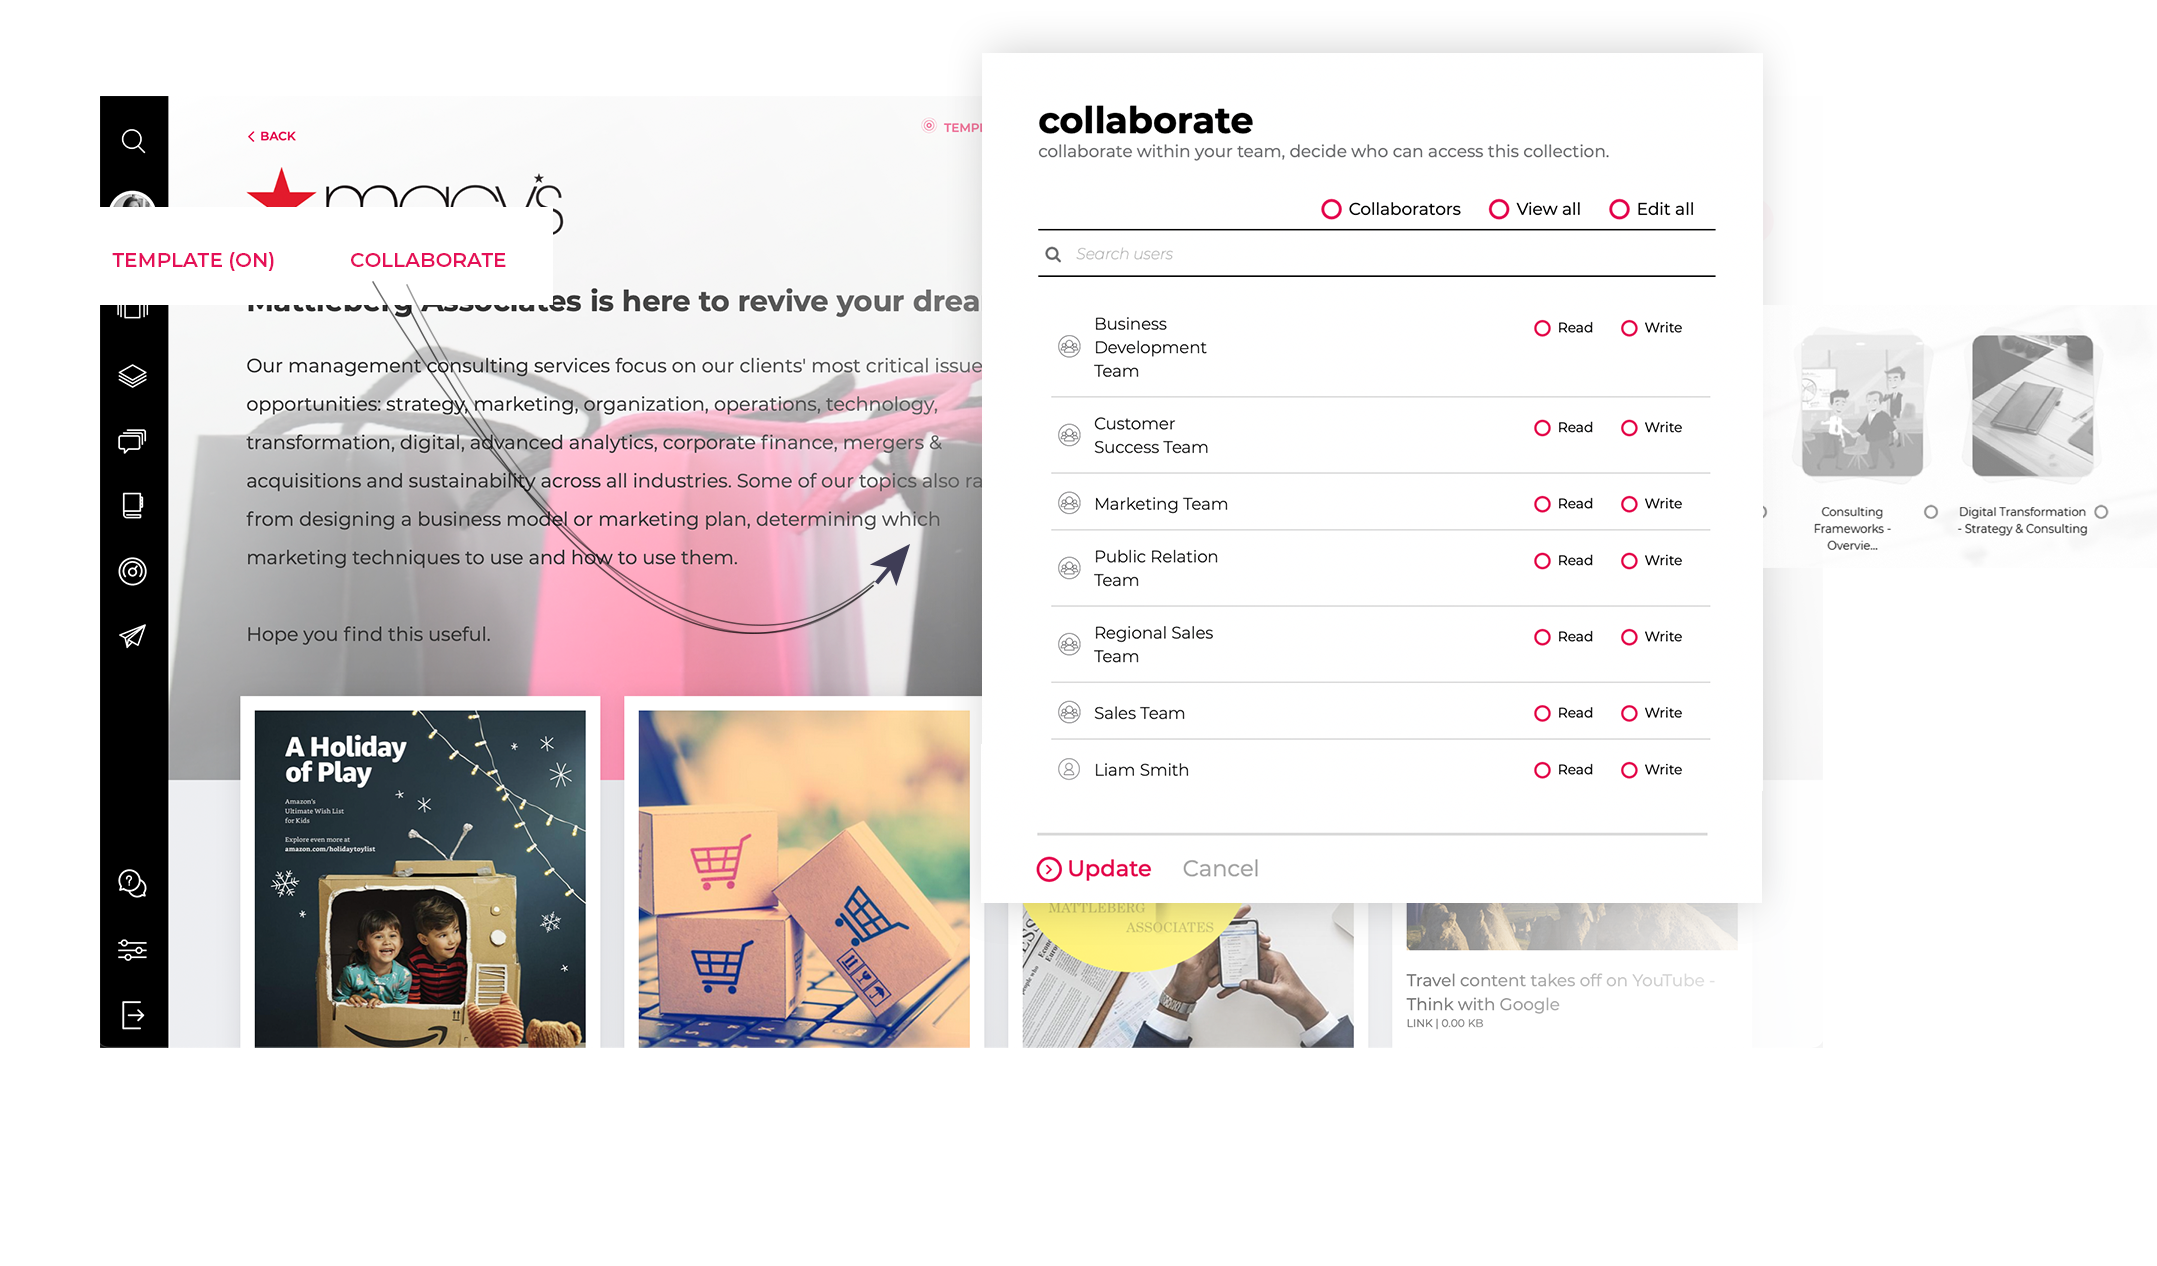The height and width of the screenshot is (1266, 2157).
Task: Click the export/logout icon at sidebar bottom
Action: (x=133, y=1014)
